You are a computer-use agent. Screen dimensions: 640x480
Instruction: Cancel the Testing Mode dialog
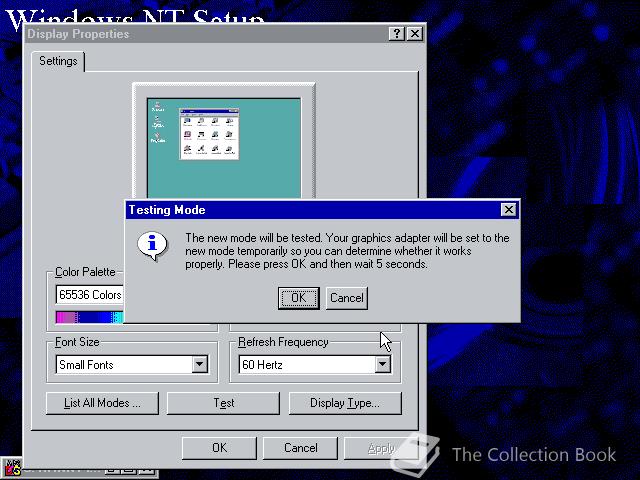click(x=347, y=298)
